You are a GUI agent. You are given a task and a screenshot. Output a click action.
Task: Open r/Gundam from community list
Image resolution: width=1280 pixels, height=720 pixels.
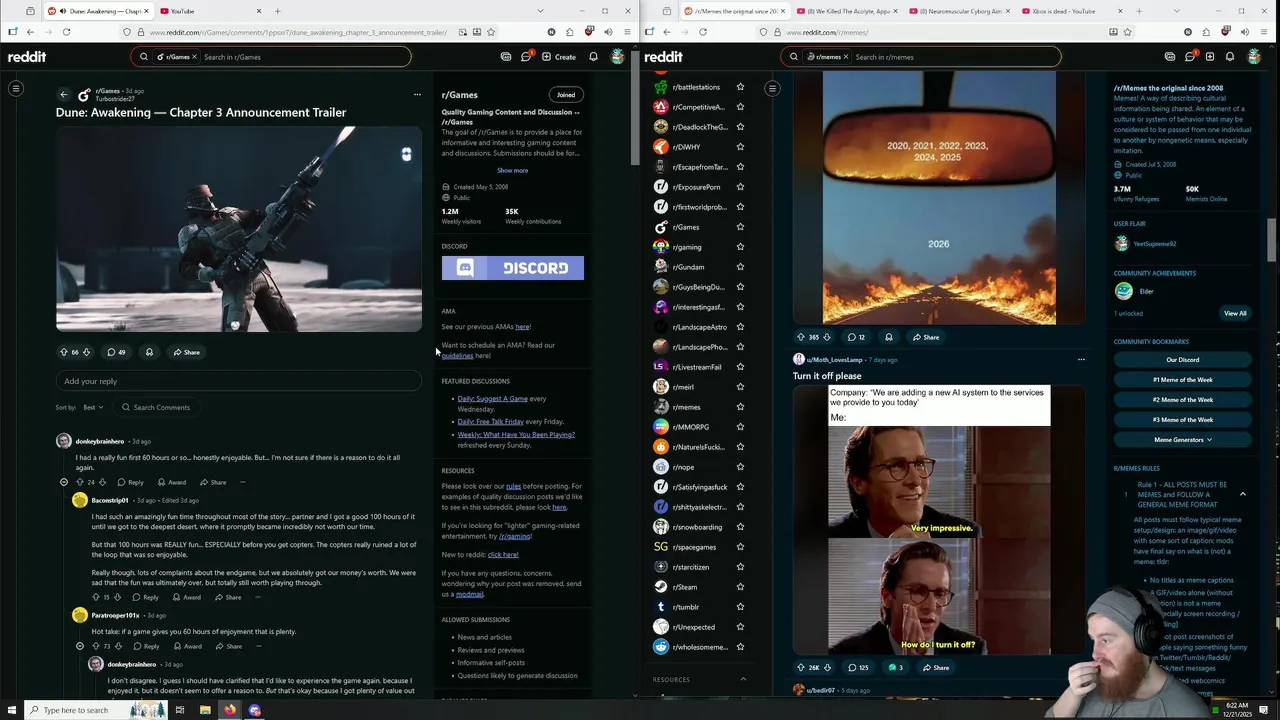[688, 267]
